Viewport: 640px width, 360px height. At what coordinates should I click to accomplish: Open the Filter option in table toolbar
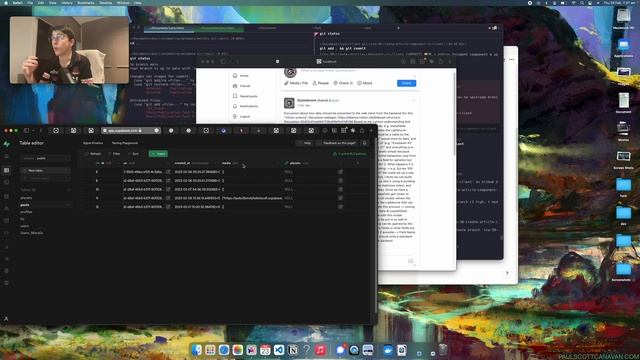tap(114, 154)
